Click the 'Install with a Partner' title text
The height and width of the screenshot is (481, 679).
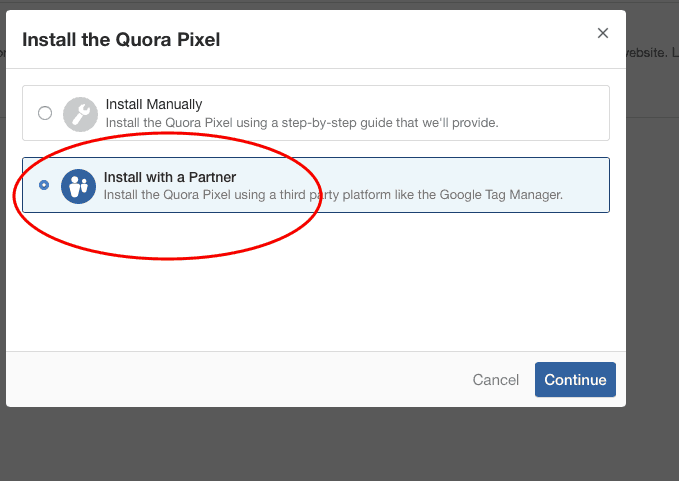[x=170, y=177]
